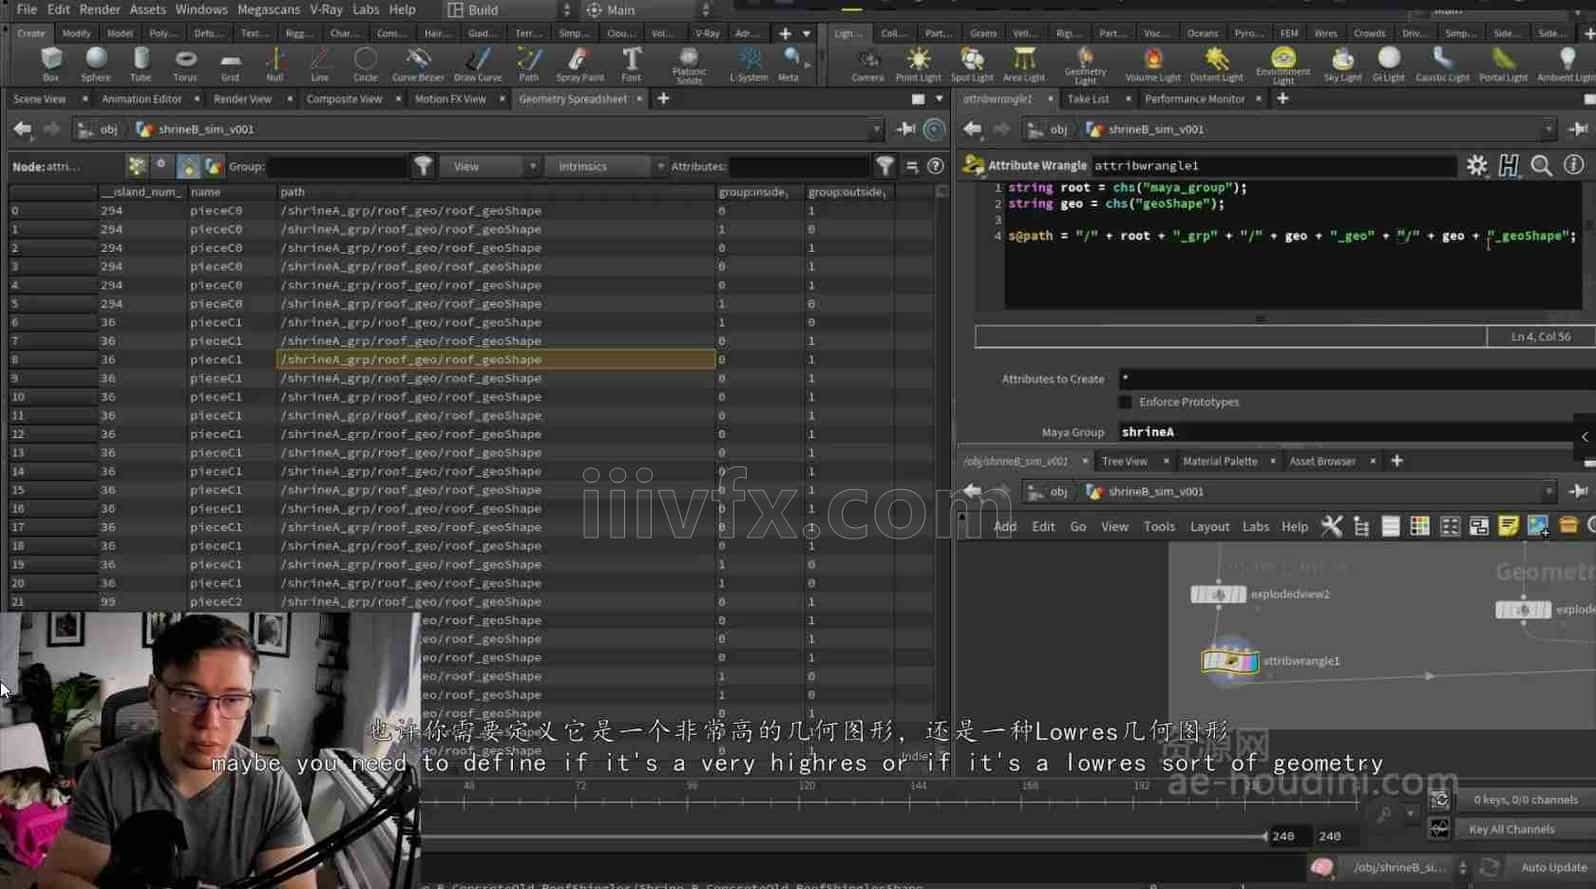Open the Render menu
Image resolution: width=1596 pixels, height=889 pixels.
(99, 9)
